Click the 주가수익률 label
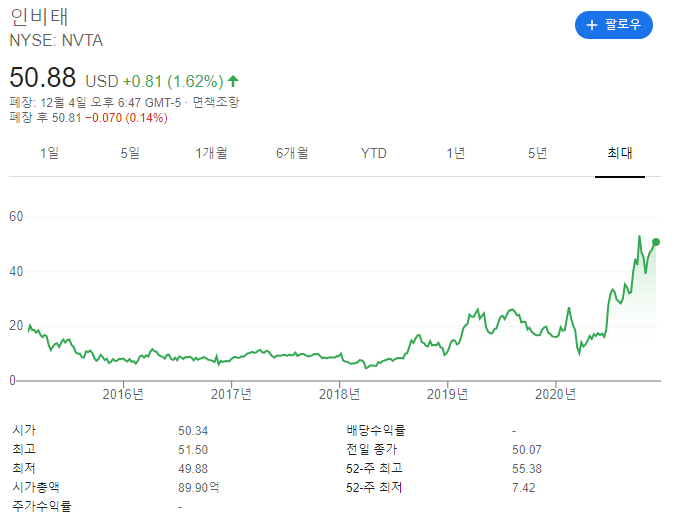Image resolution: width=678 pixels, height=530 pixels. [x=42, y=506]
